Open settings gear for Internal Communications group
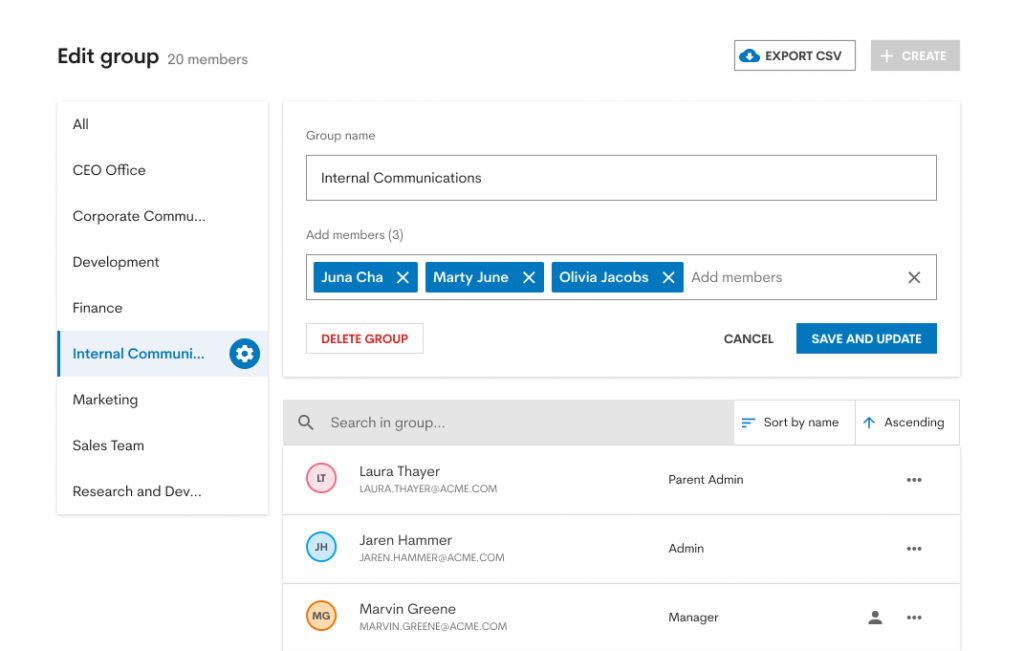1024x651 pixels. [244, 353]
